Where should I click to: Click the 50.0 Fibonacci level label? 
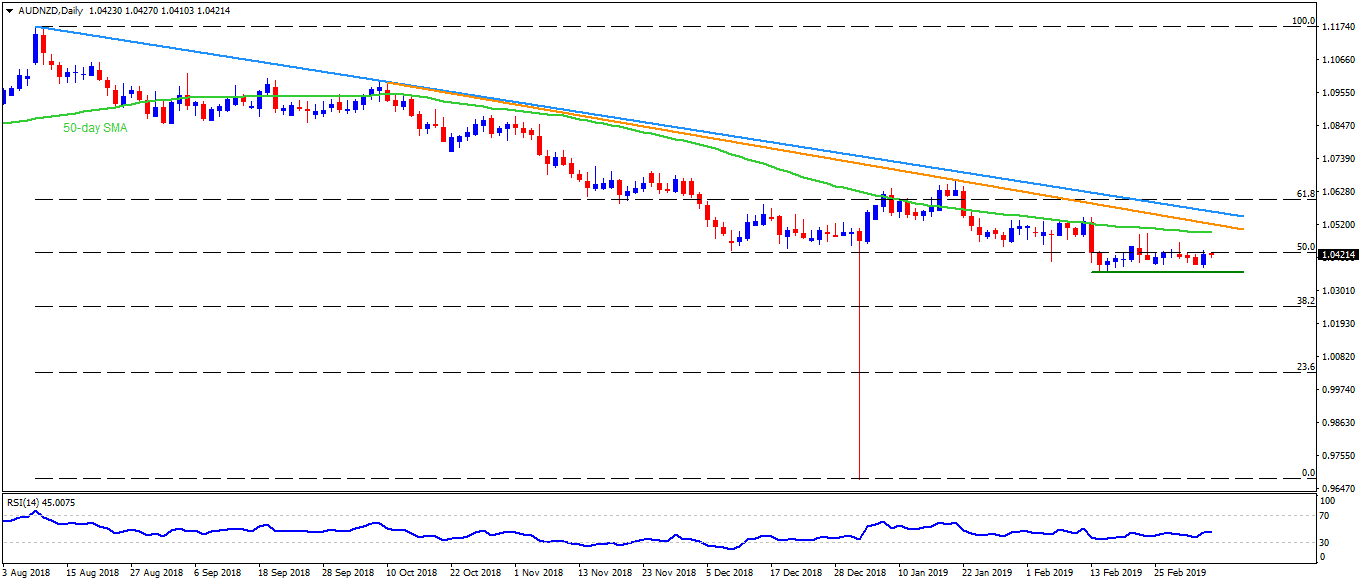(1304, 246)
